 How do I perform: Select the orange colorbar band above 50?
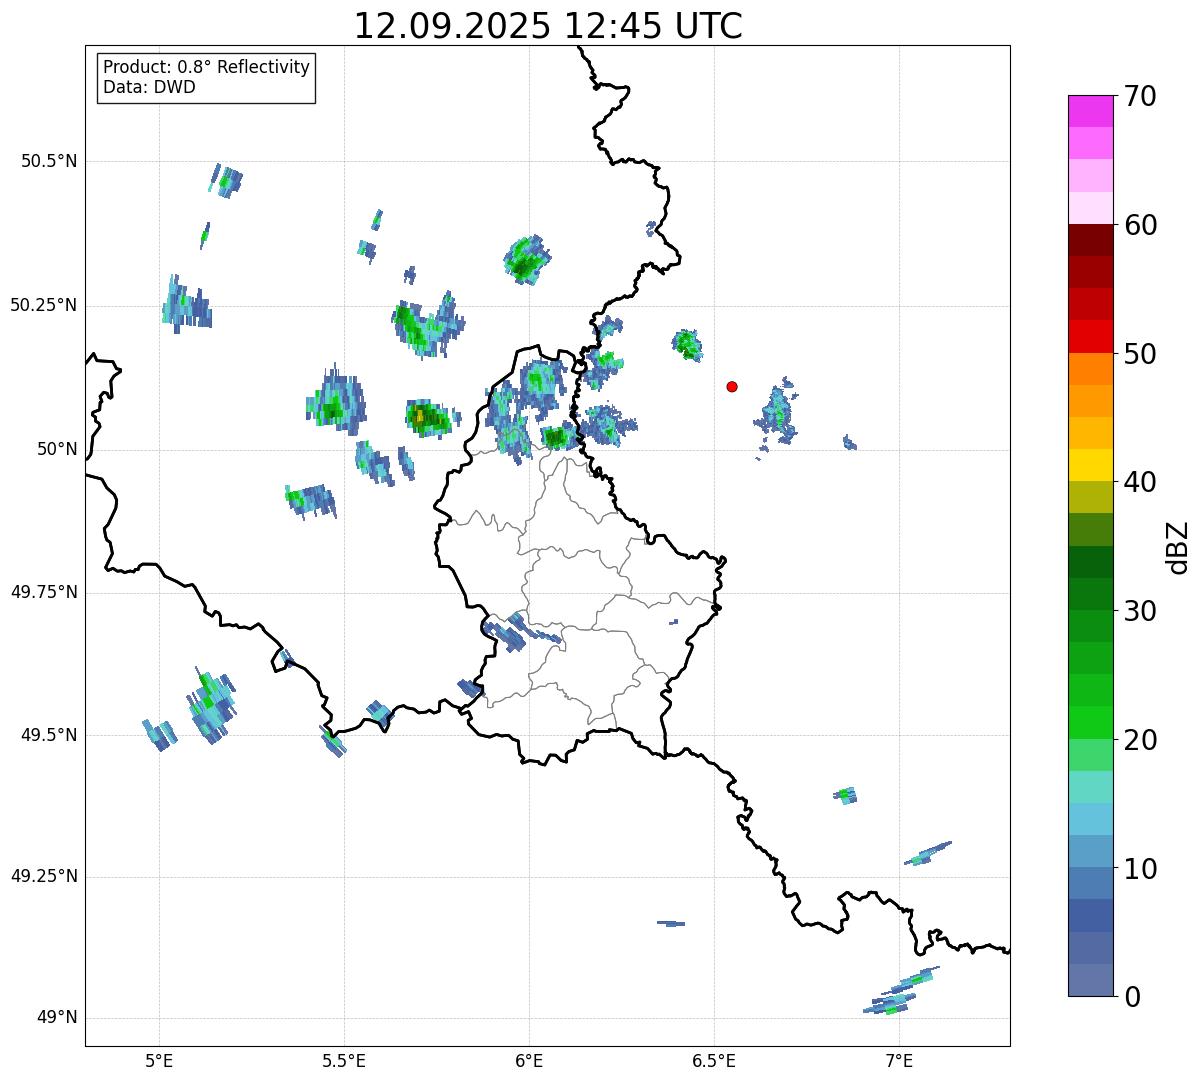[1090, 369]
